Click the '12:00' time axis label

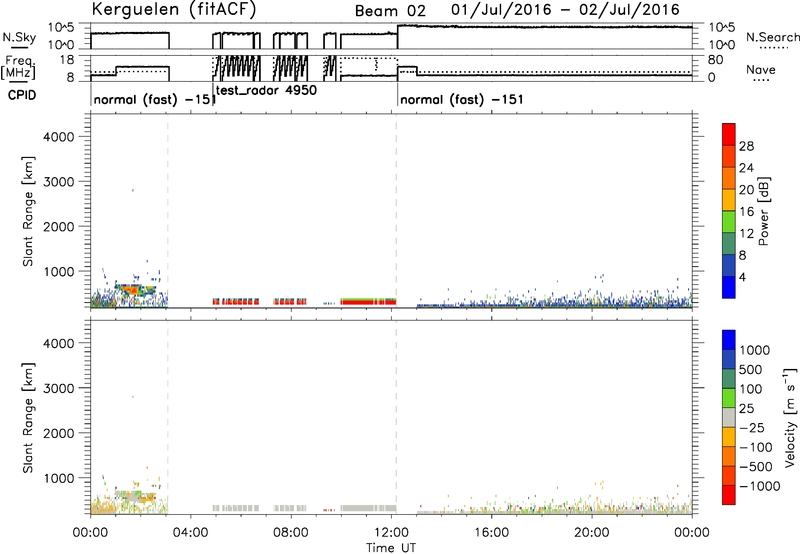click(391, 533)
